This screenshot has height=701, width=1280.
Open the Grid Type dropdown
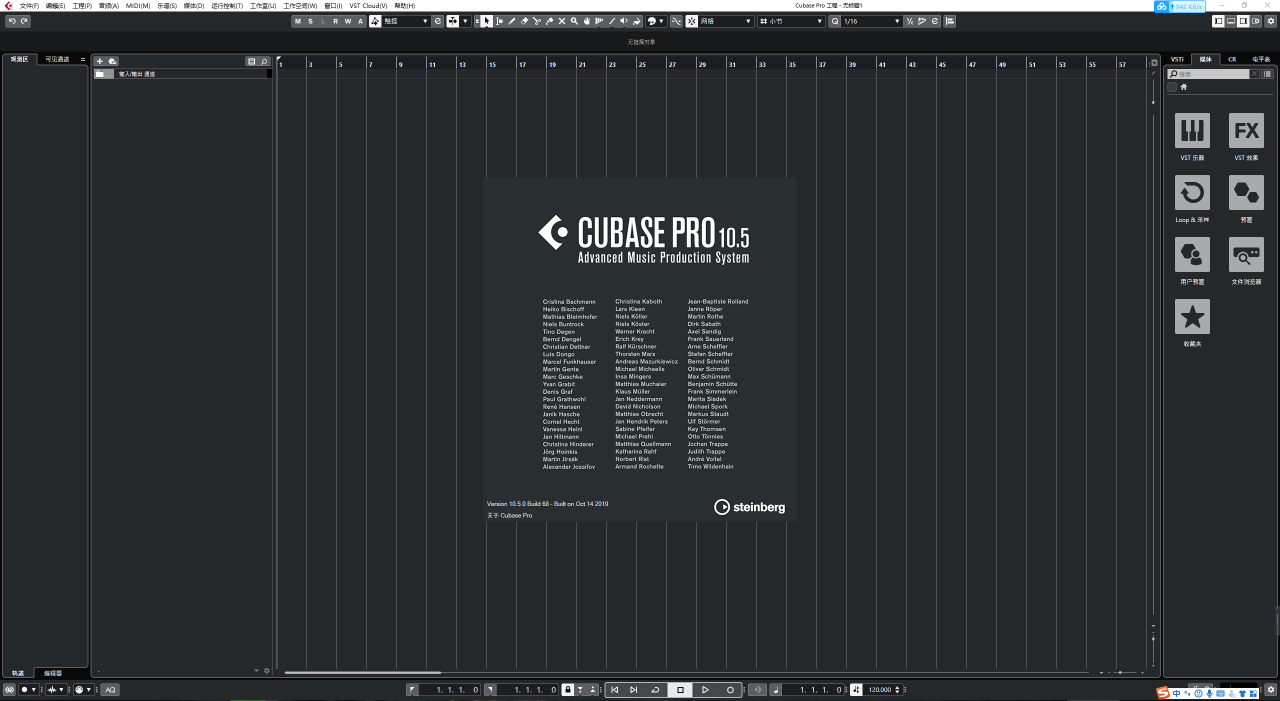[790, 21]
